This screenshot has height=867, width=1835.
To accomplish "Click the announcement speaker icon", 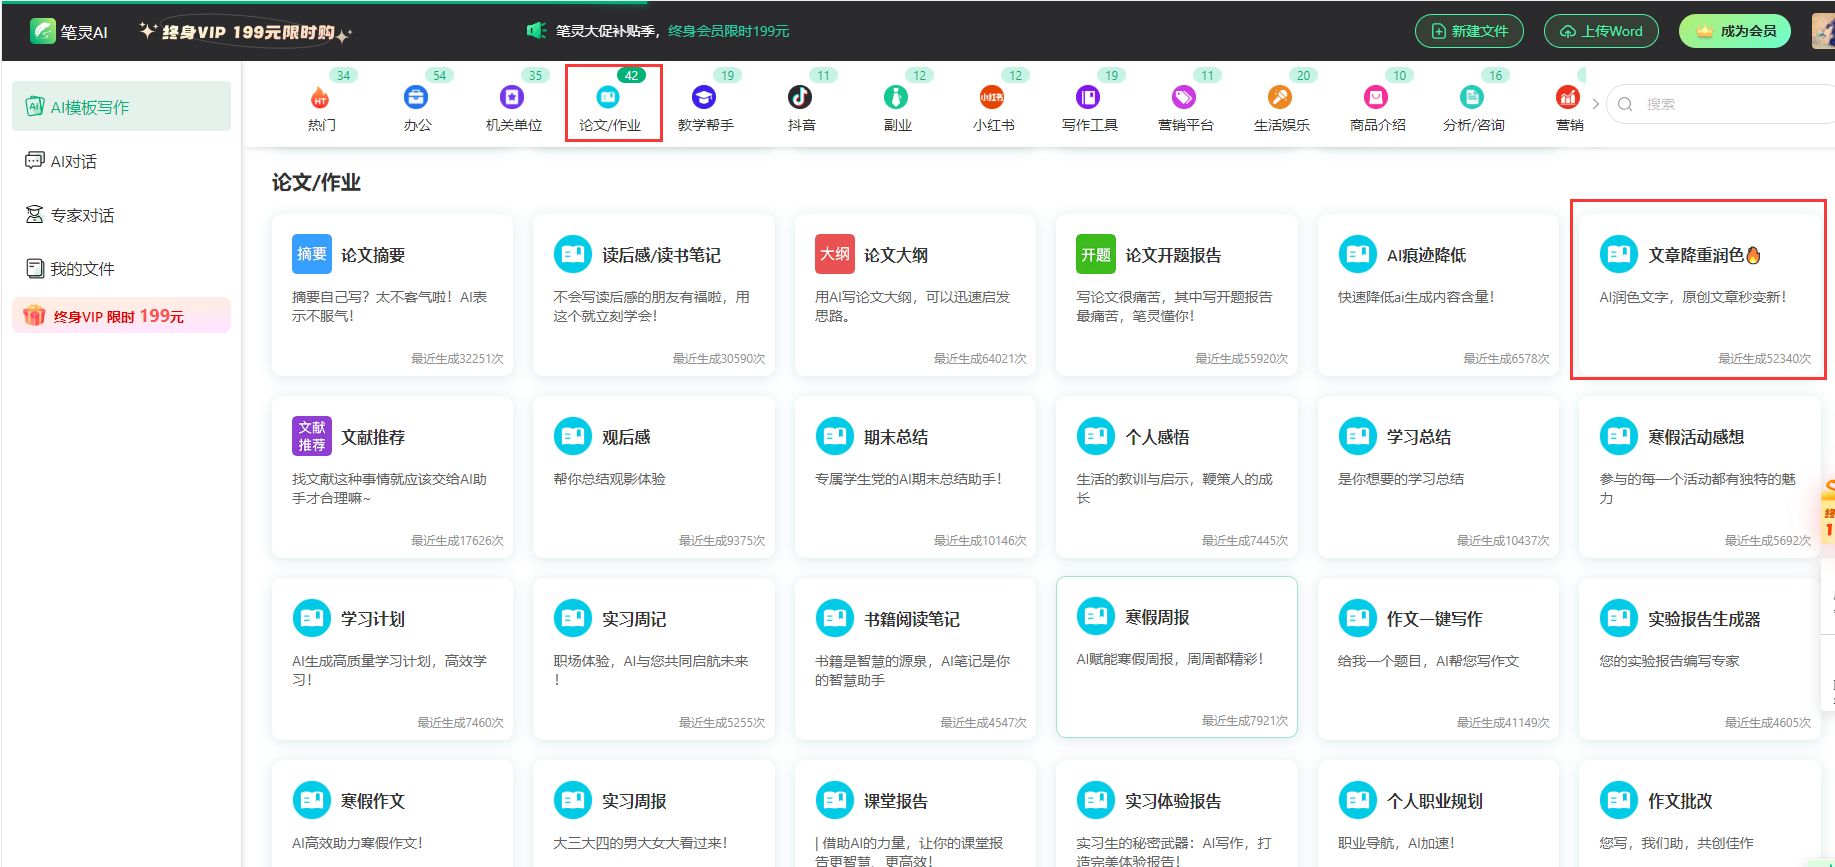I will pyautogui.click(x=536, y=31).
